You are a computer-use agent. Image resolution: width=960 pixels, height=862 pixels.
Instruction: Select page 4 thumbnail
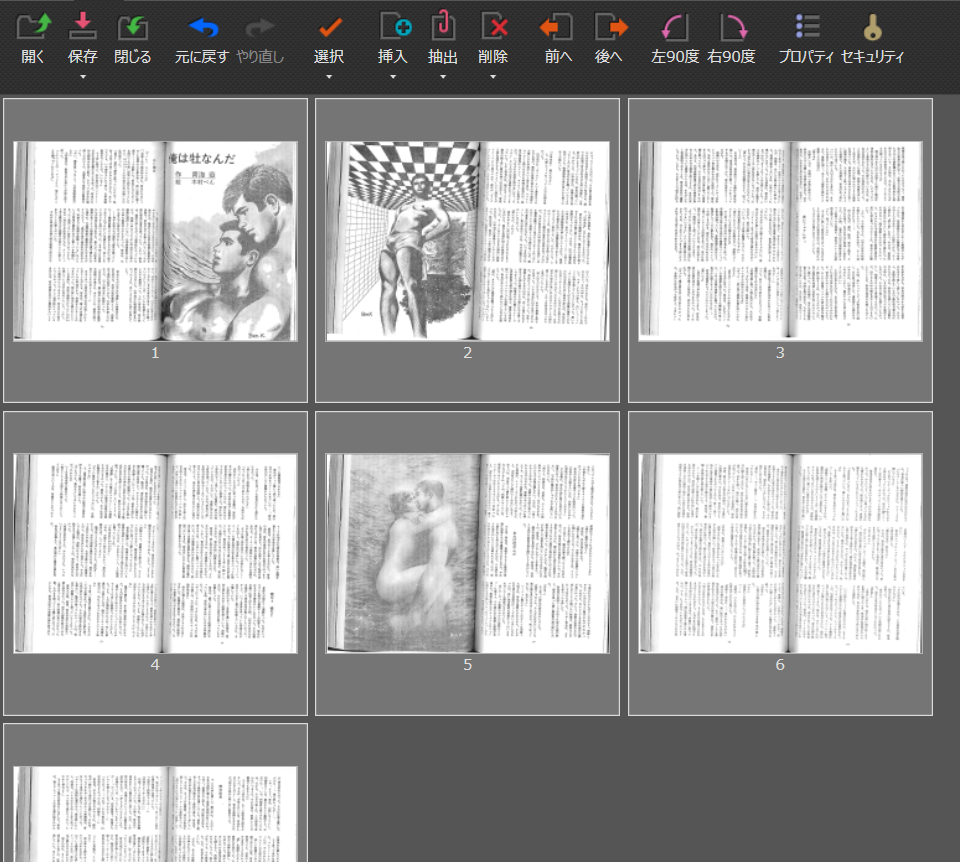[156, 553]
